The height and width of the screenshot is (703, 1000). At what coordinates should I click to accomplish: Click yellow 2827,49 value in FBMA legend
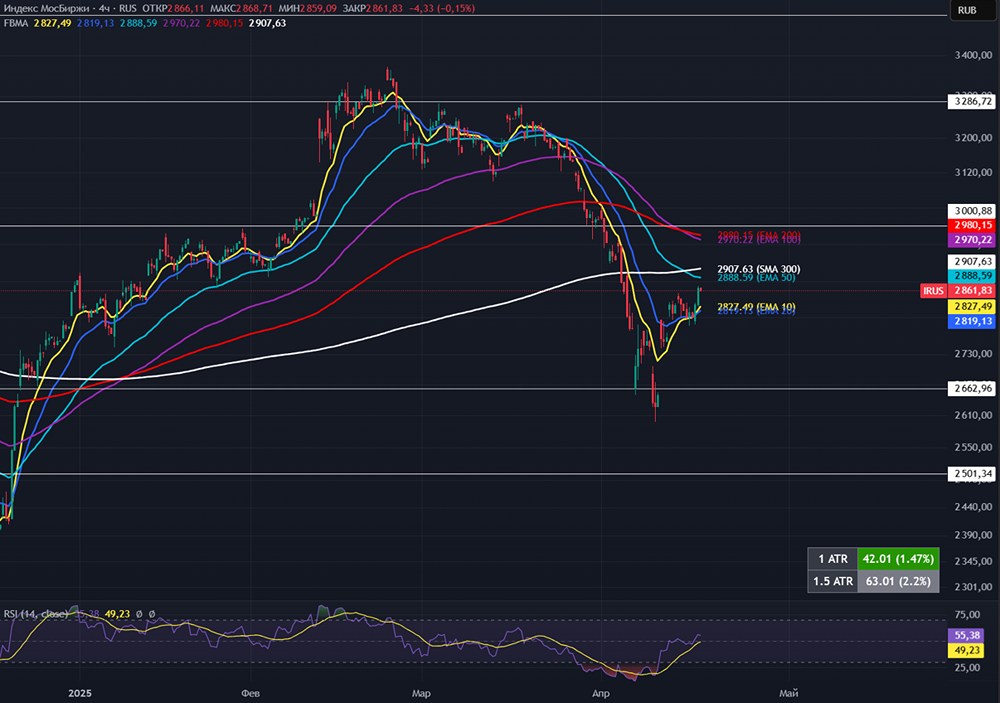(52, 23)
